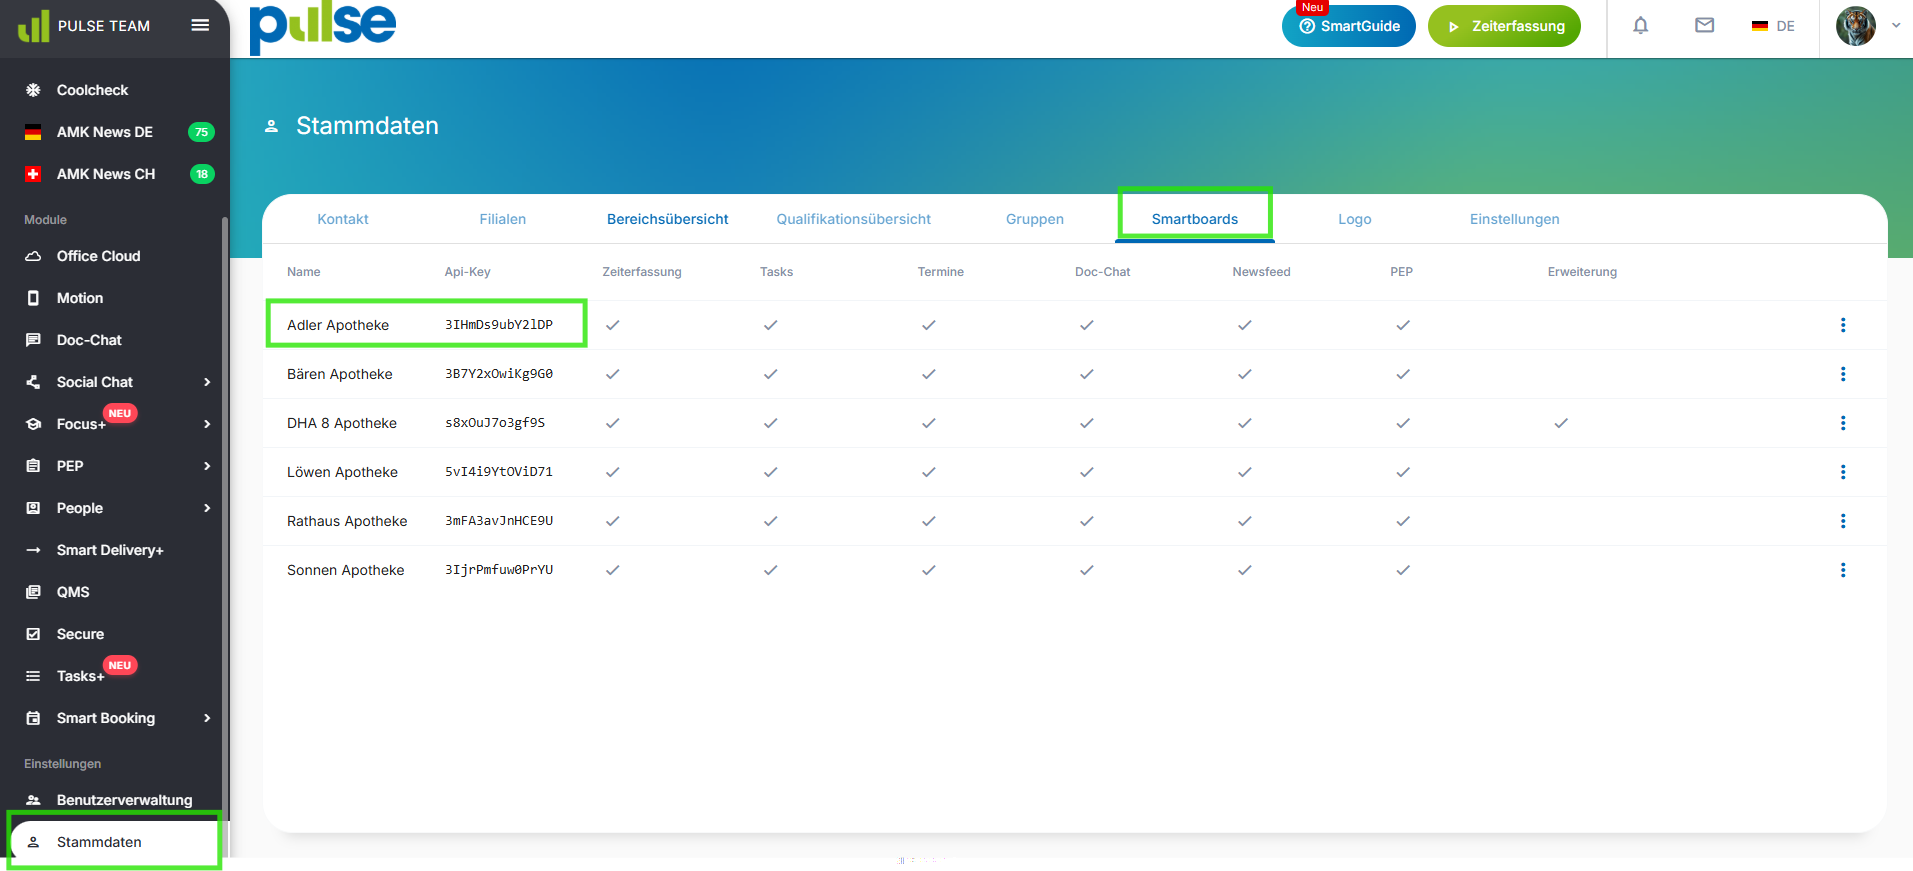Click Newsfeed checkmark for Löwen Apotheke

1245,472
